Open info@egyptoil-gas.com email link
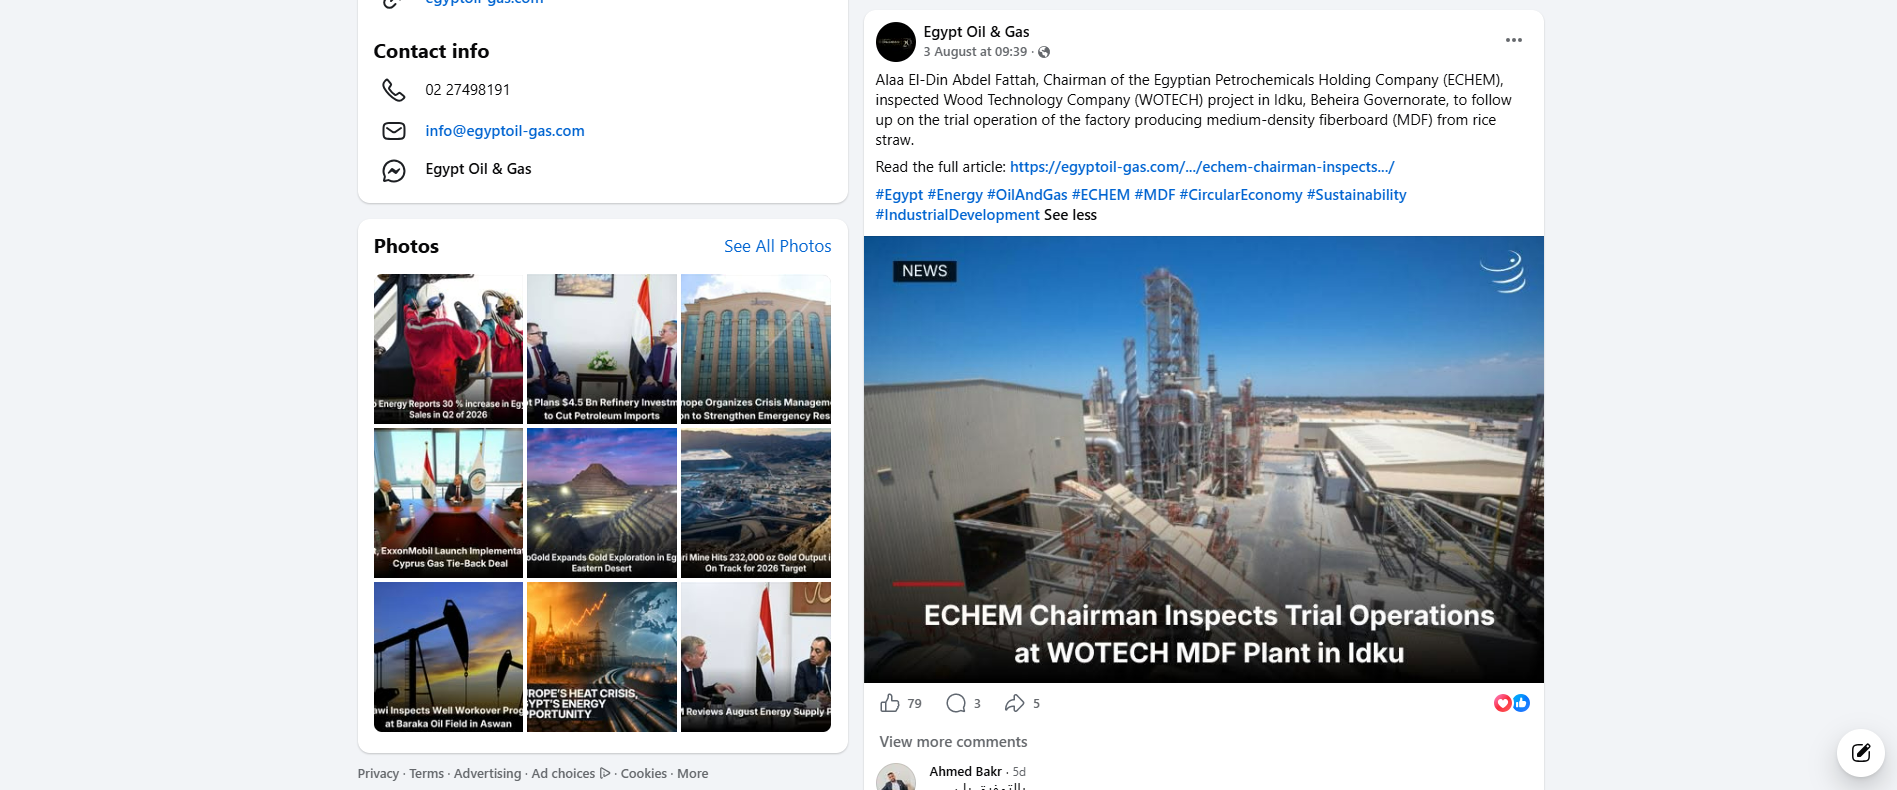 505,131
